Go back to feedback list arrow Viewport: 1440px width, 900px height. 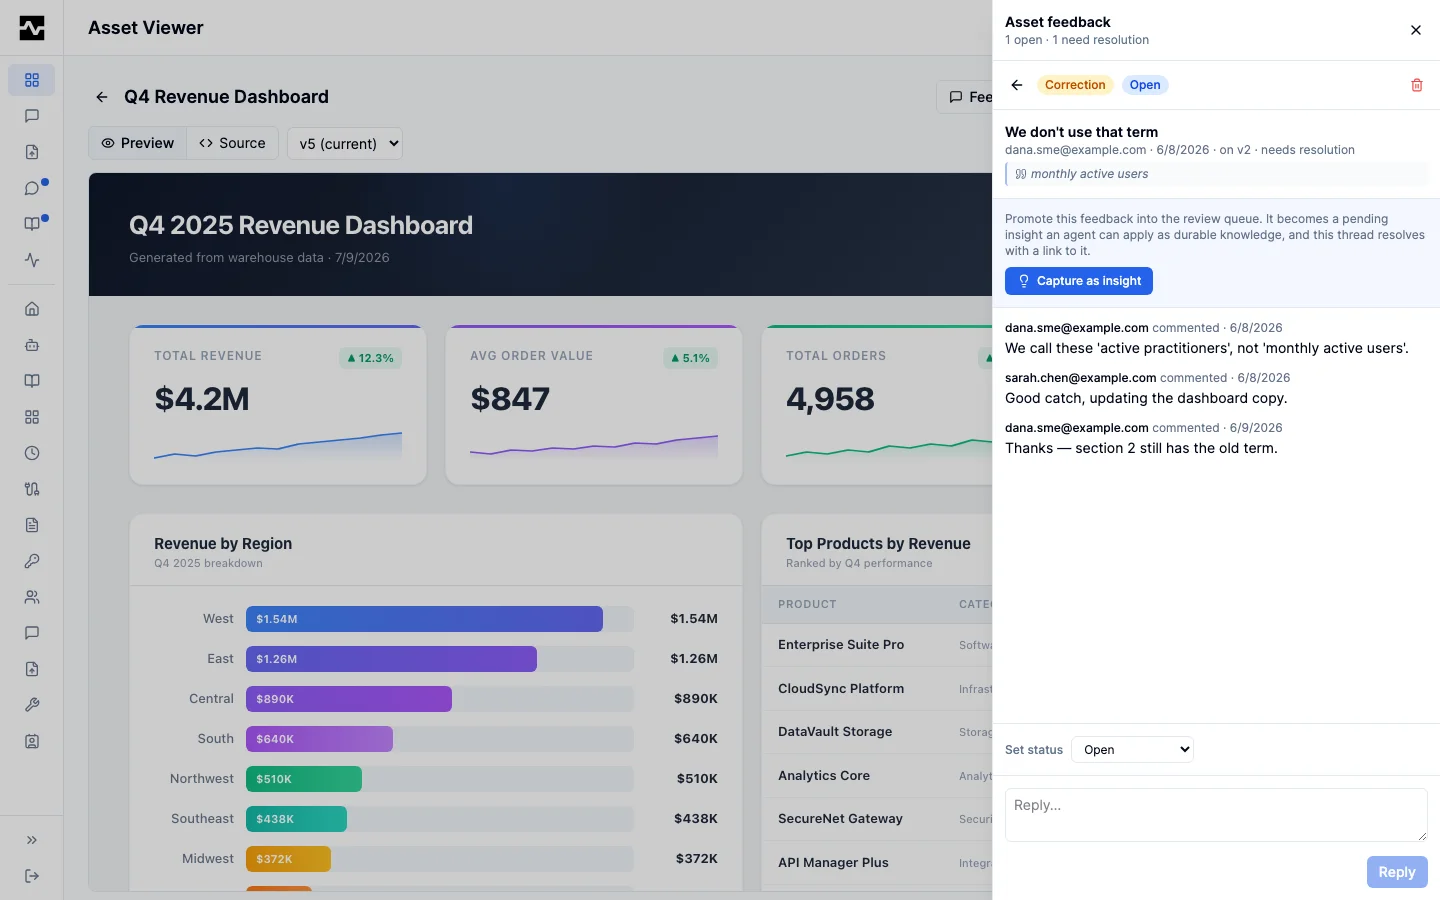[x=1017, y=85]
